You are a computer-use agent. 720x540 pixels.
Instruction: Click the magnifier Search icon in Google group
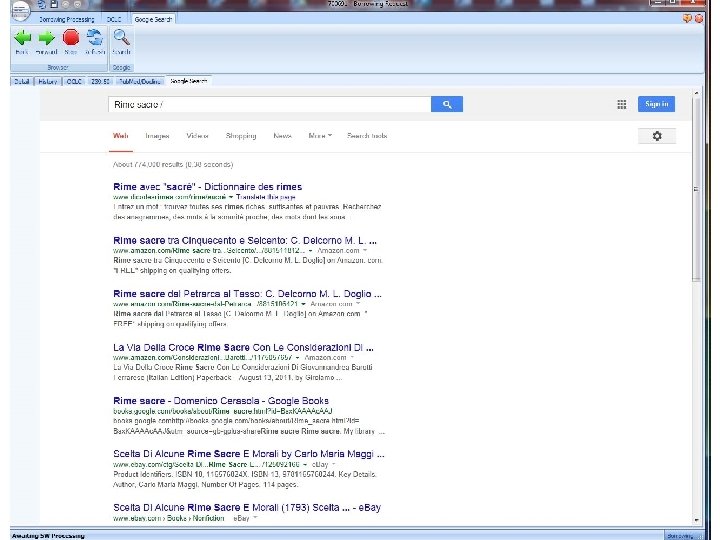tap(122, 37)
